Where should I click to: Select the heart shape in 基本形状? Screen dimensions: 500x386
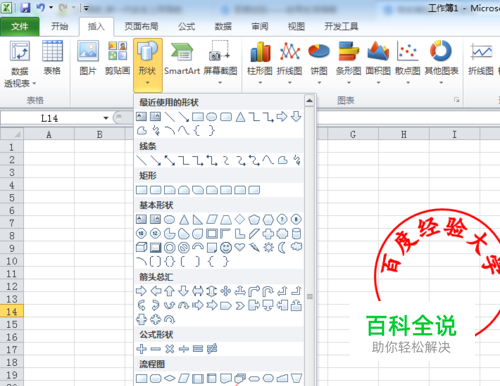[240, 247]
